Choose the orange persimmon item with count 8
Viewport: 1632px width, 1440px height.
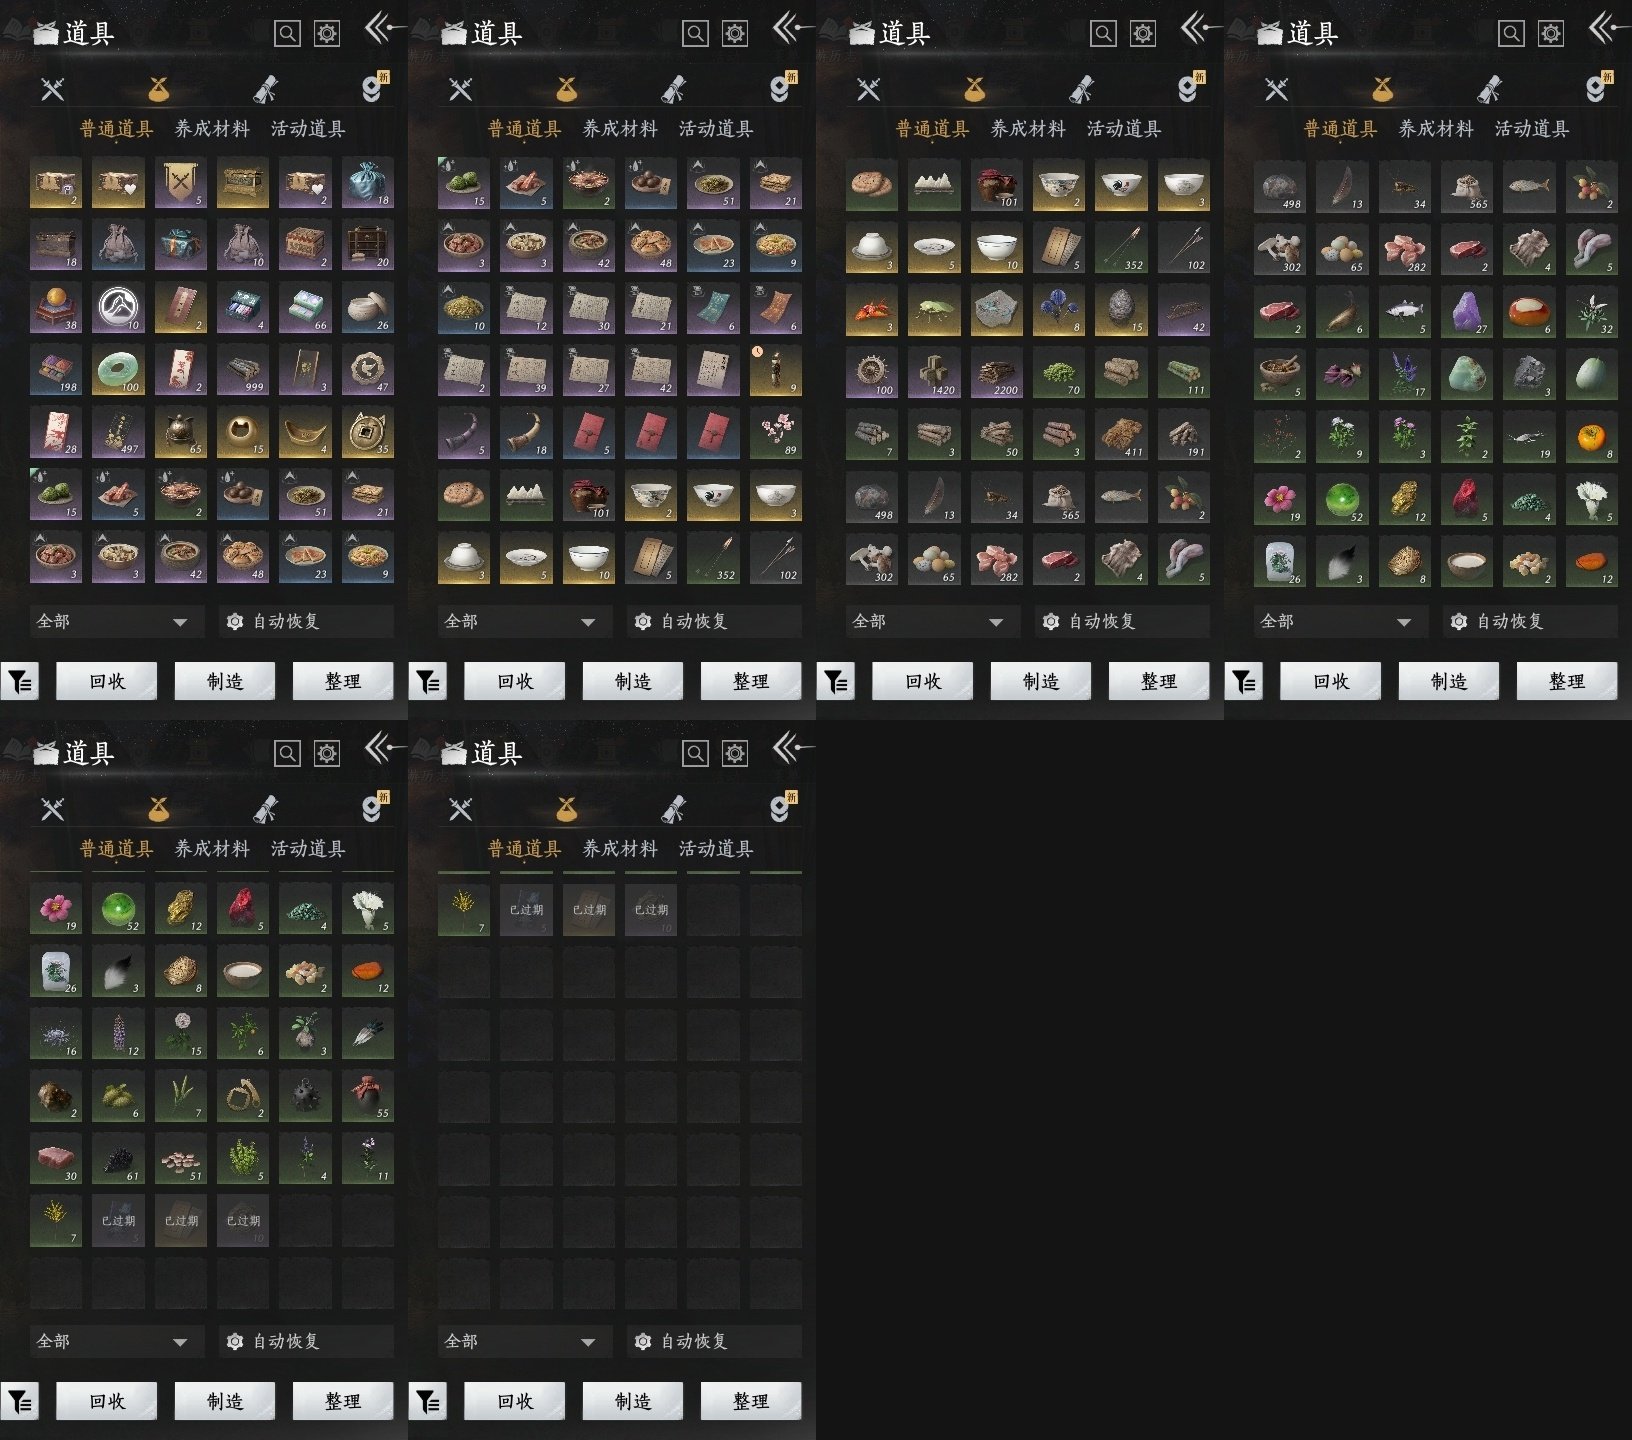tap(1592, 435)
